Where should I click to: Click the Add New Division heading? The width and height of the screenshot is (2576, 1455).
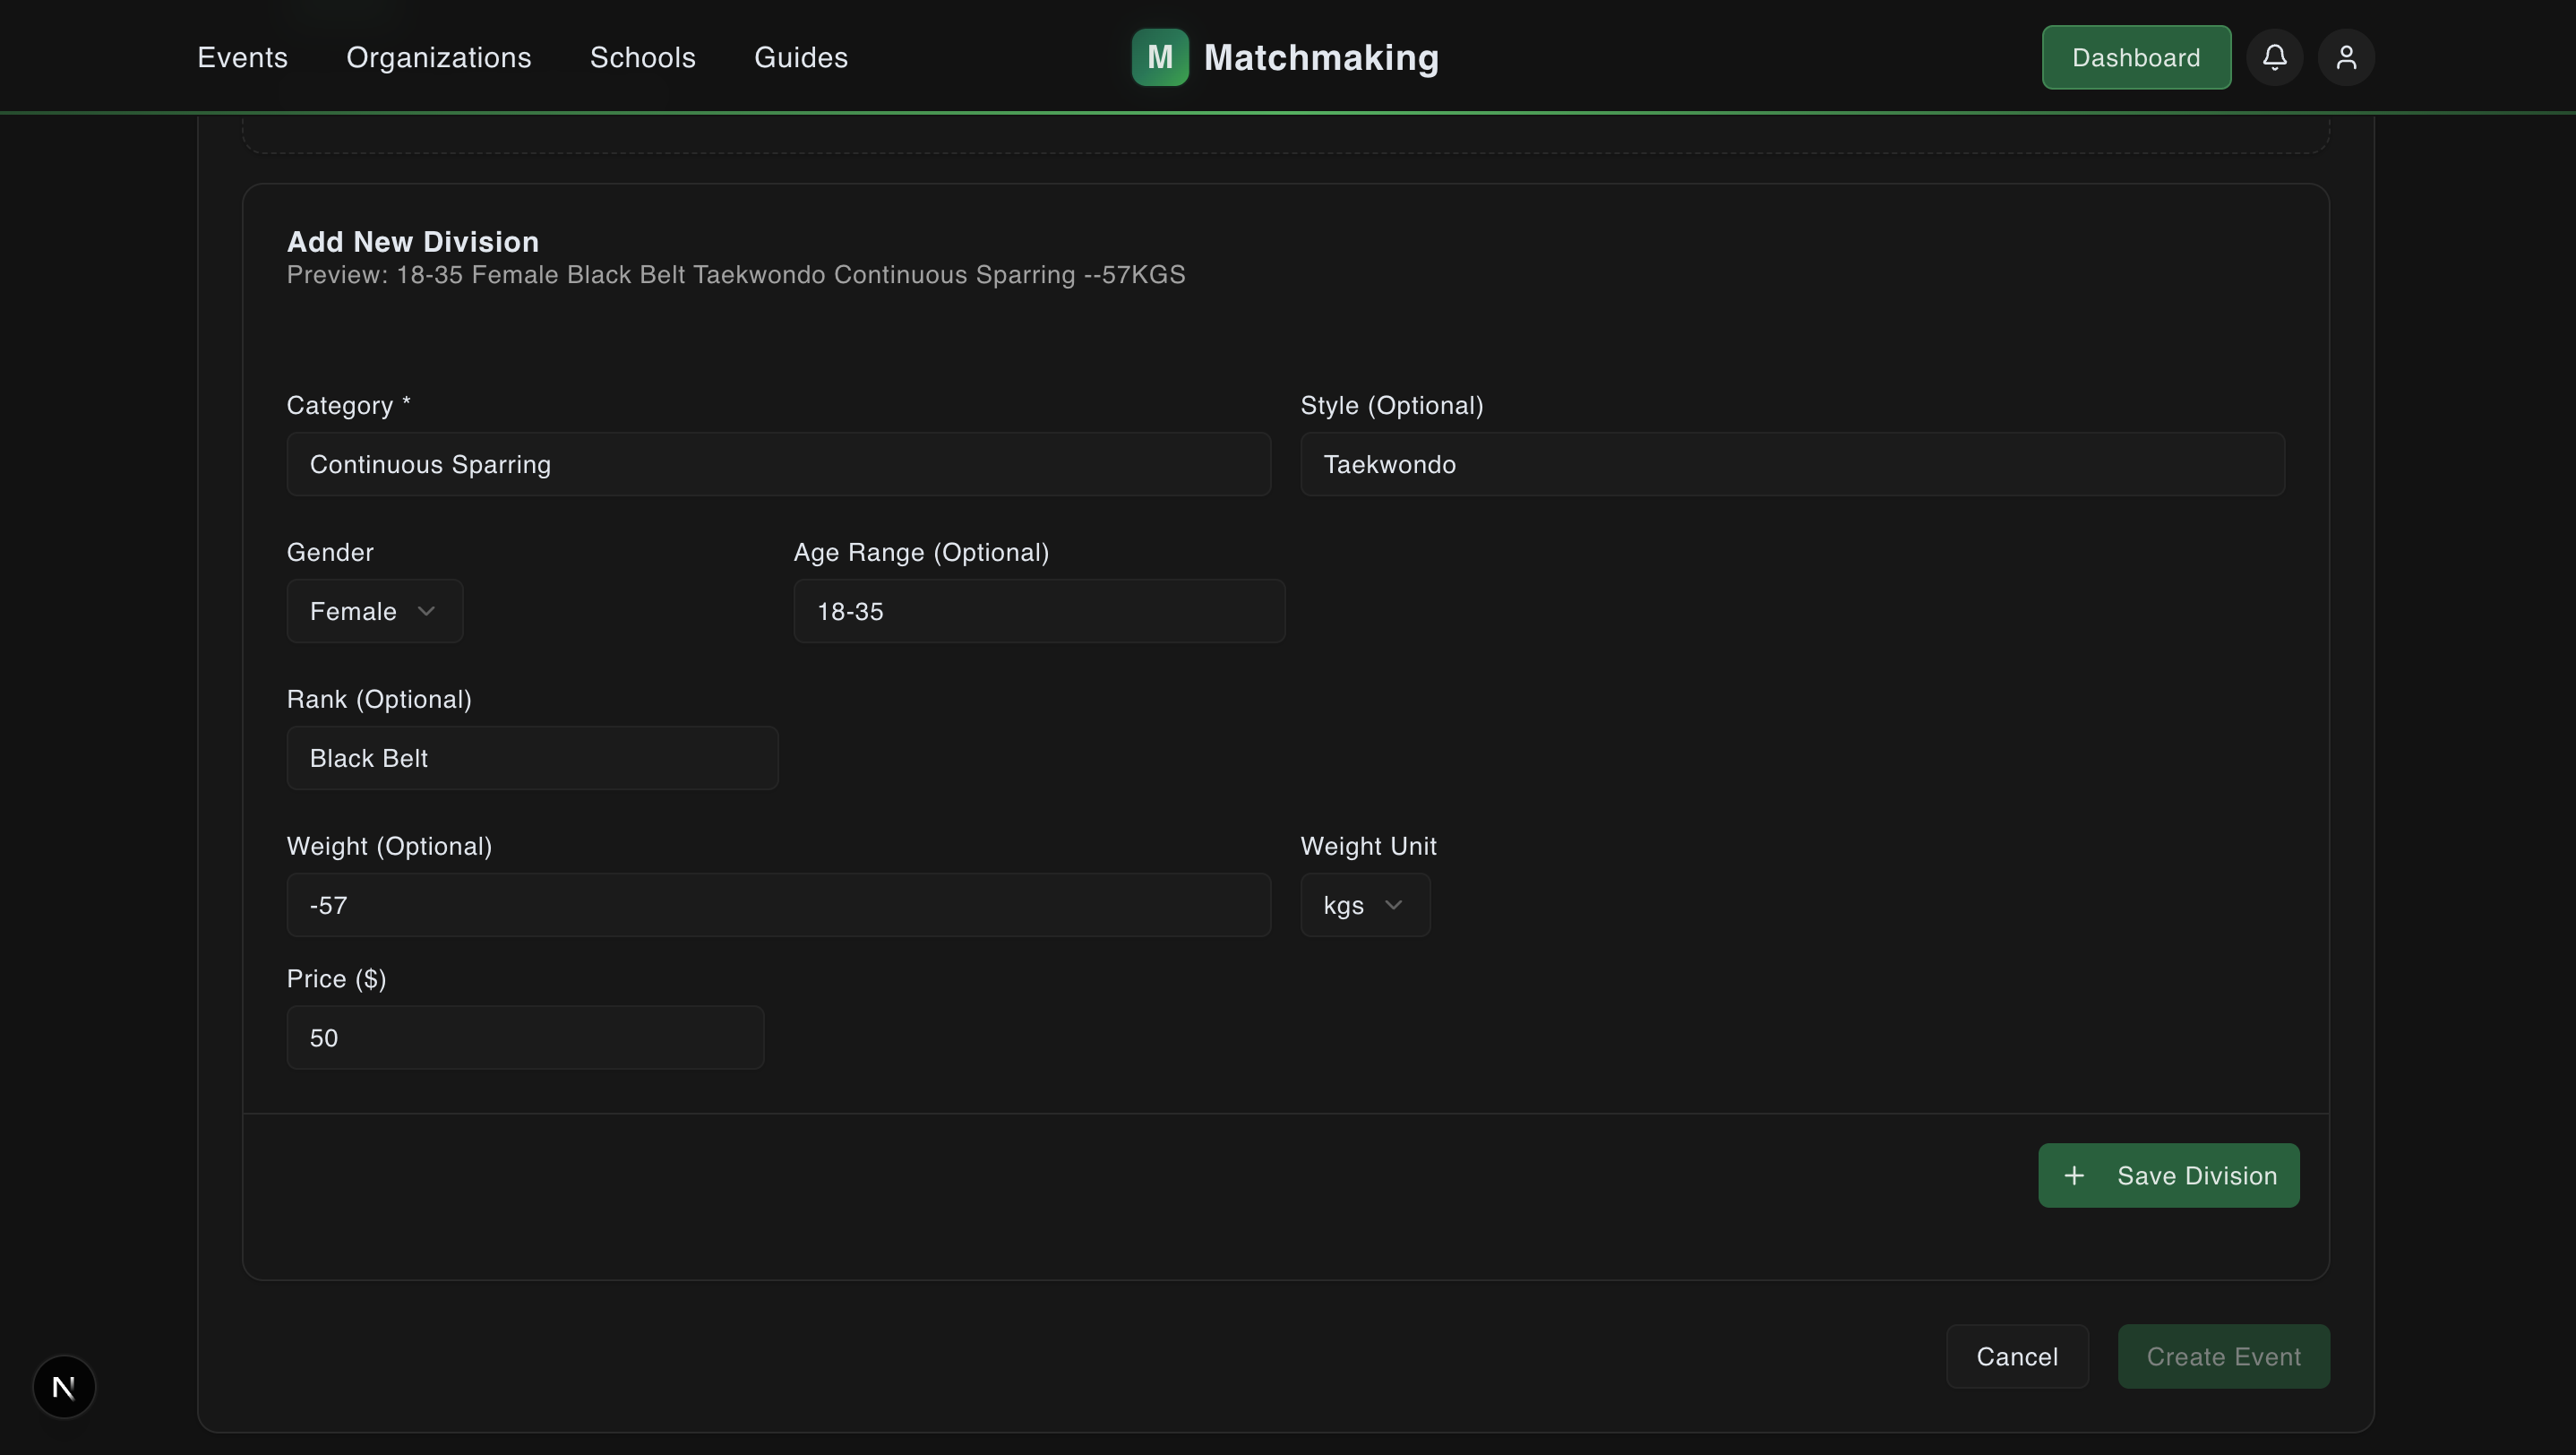[x=412, y=241]
